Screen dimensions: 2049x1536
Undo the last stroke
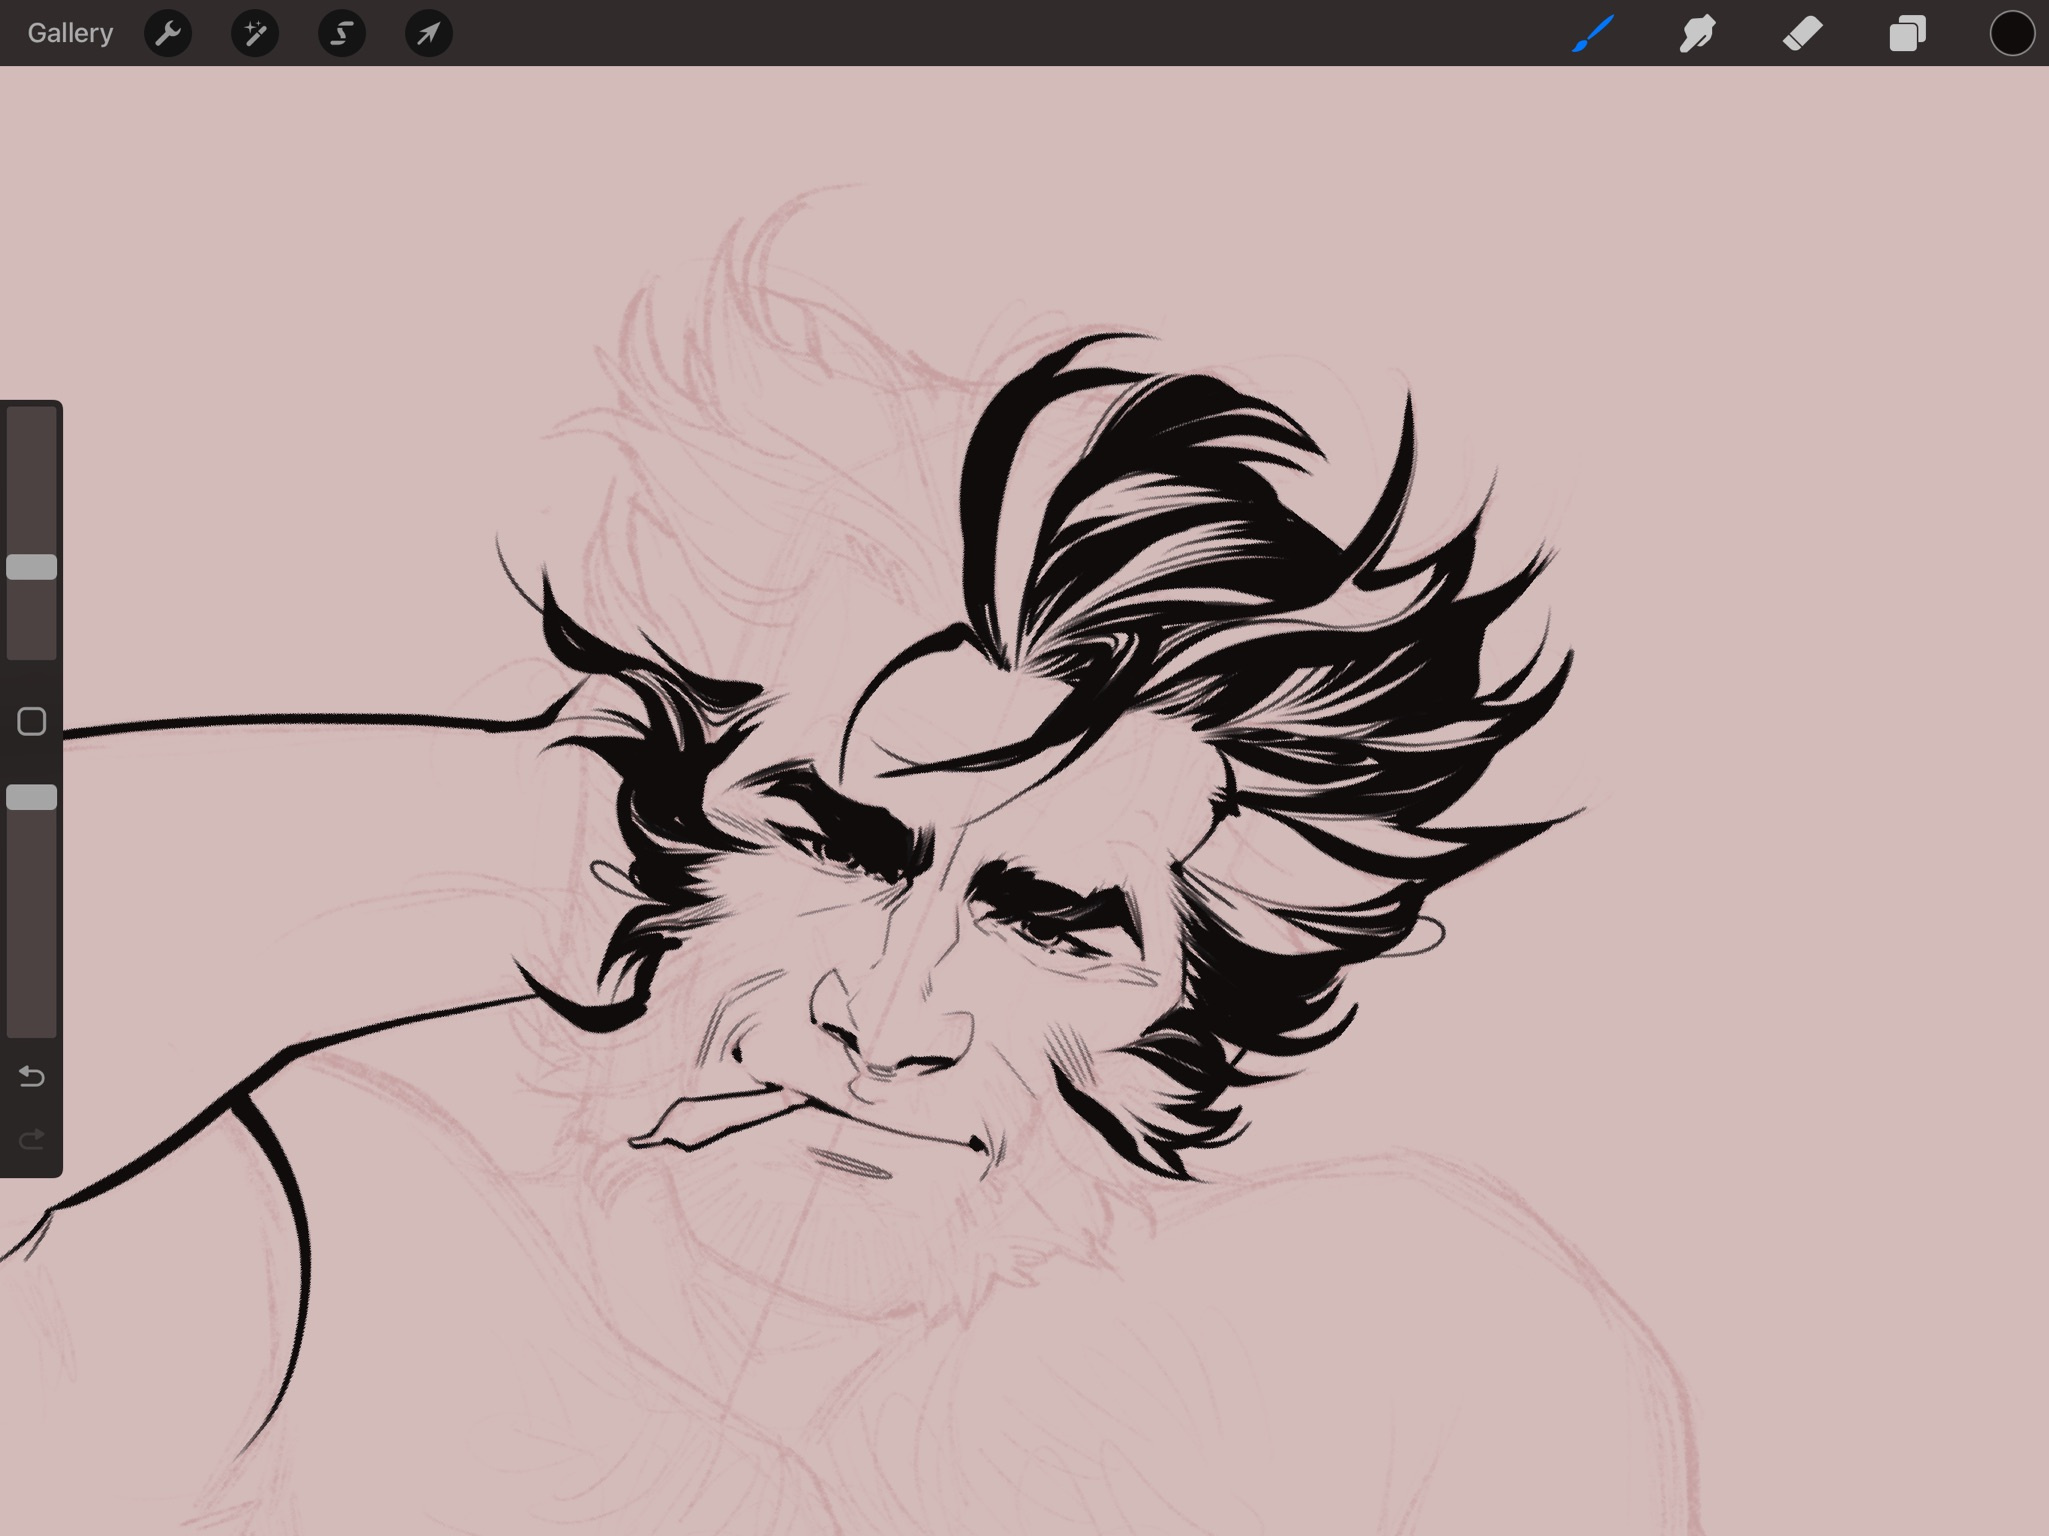pos(32,1076)
